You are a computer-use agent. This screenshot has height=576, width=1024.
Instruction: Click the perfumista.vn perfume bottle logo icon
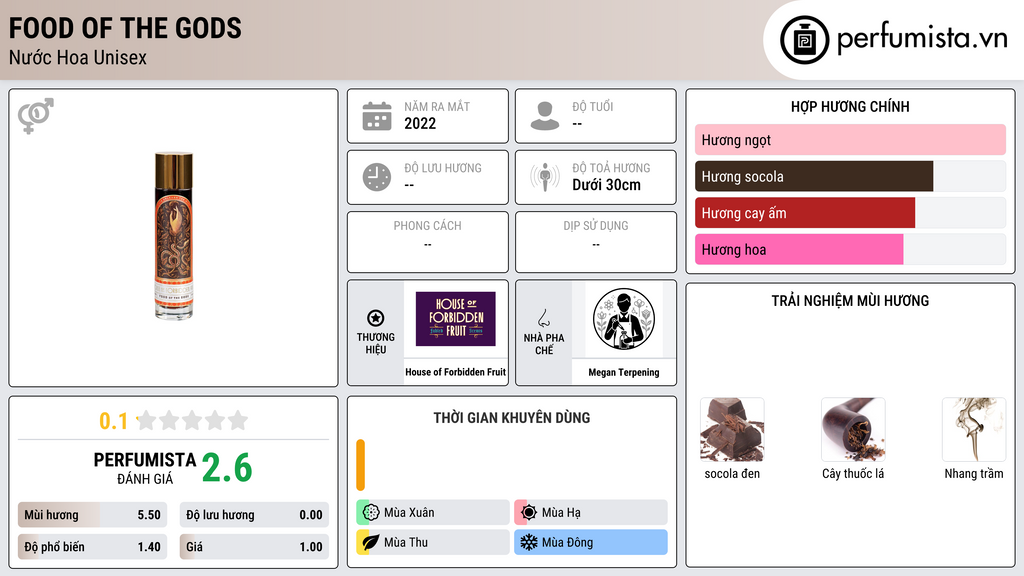tap(804, 40)
